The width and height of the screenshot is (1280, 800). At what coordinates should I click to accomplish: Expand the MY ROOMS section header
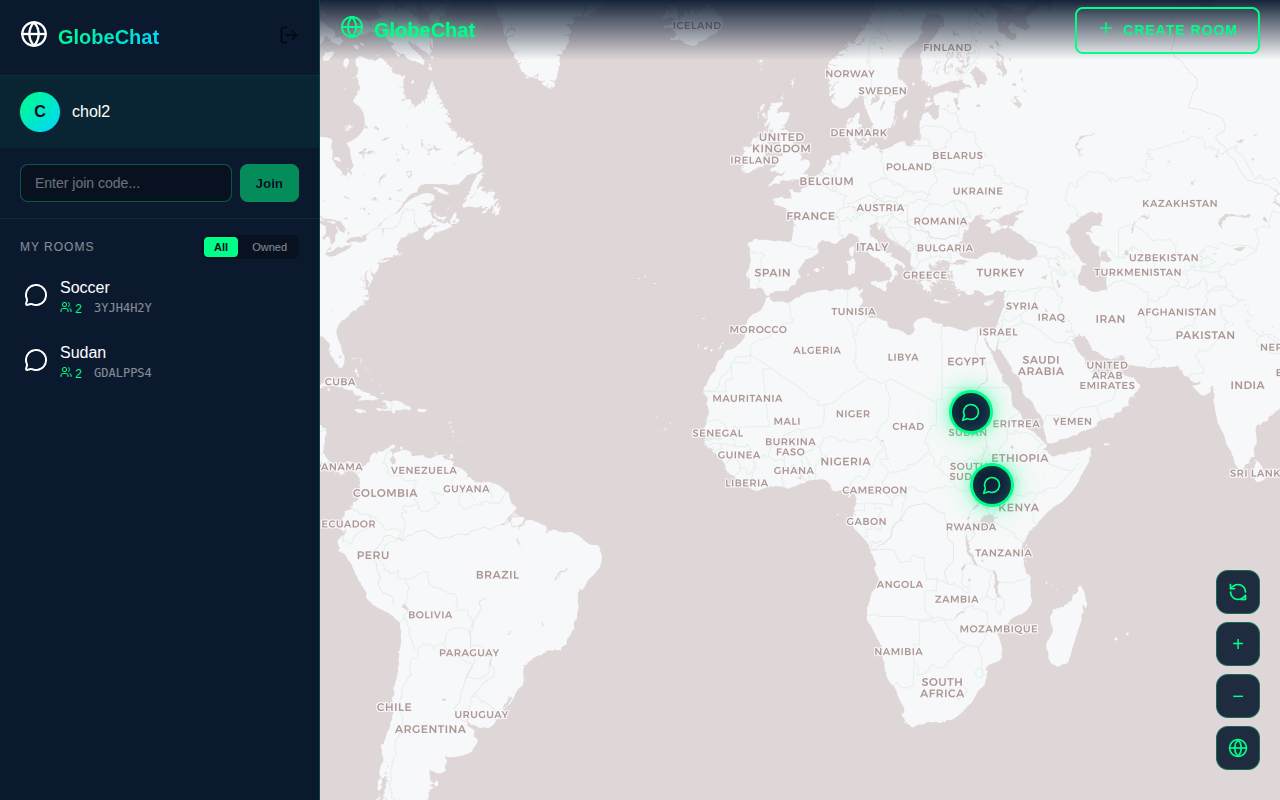pos(56,246)
